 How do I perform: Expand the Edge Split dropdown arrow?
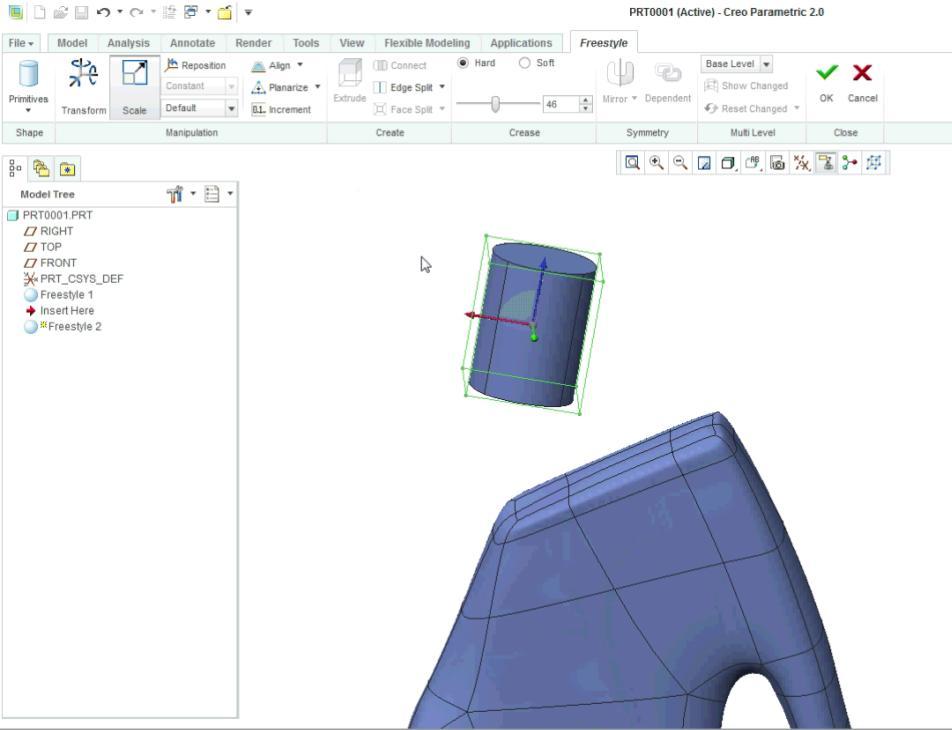[442, 87]
